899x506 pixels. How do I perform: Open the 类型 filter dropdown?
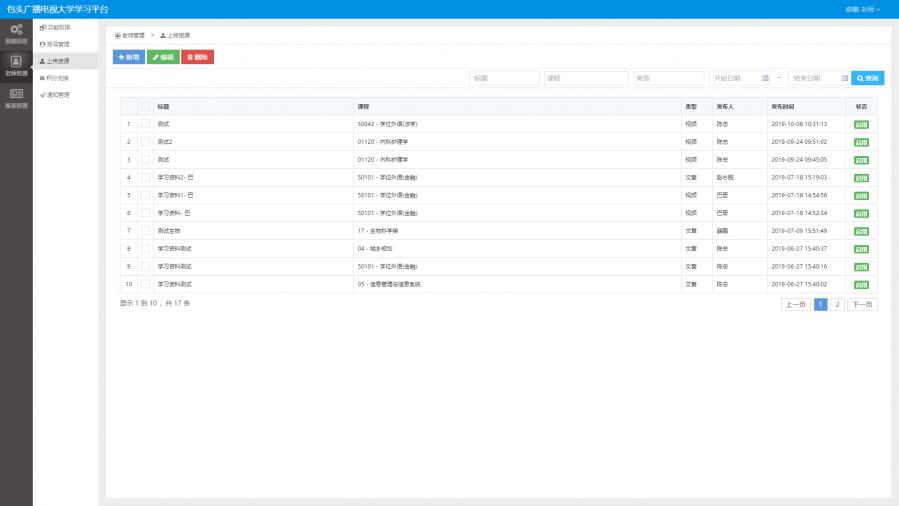[668, 78]
